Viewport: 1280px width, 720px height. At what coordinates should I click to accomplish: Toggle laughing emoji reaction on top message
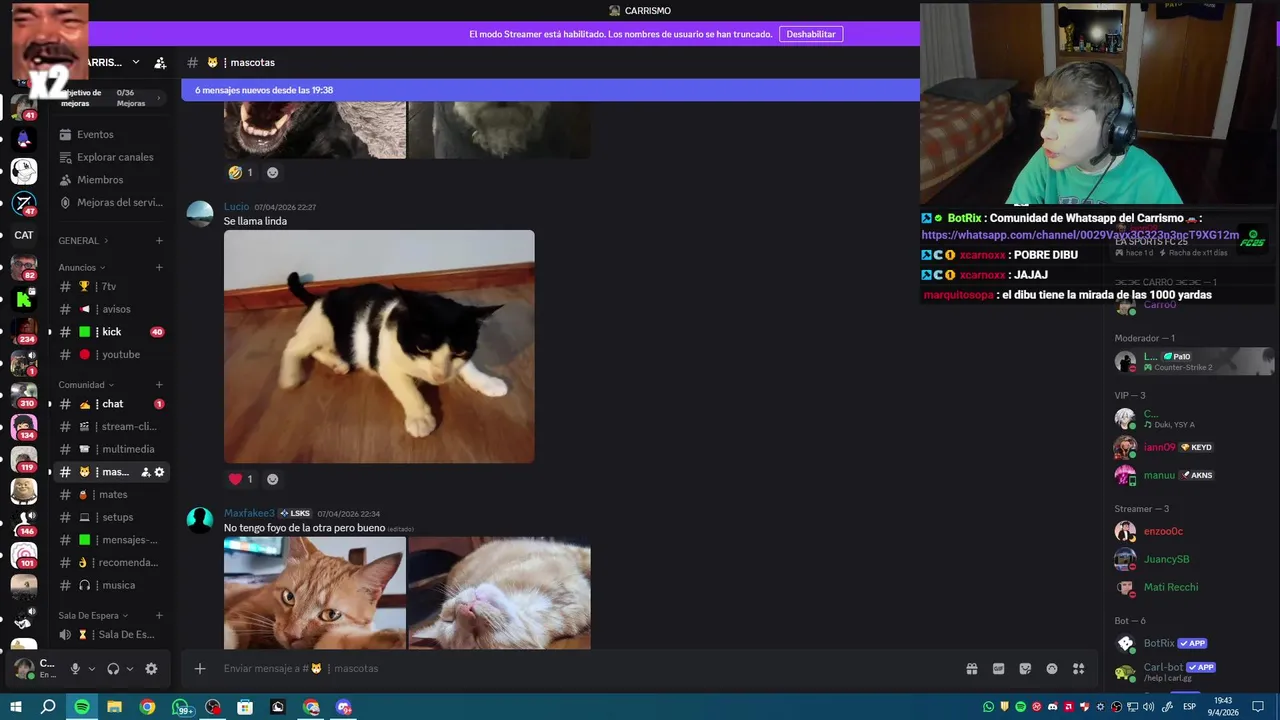(x=241, y=172)
